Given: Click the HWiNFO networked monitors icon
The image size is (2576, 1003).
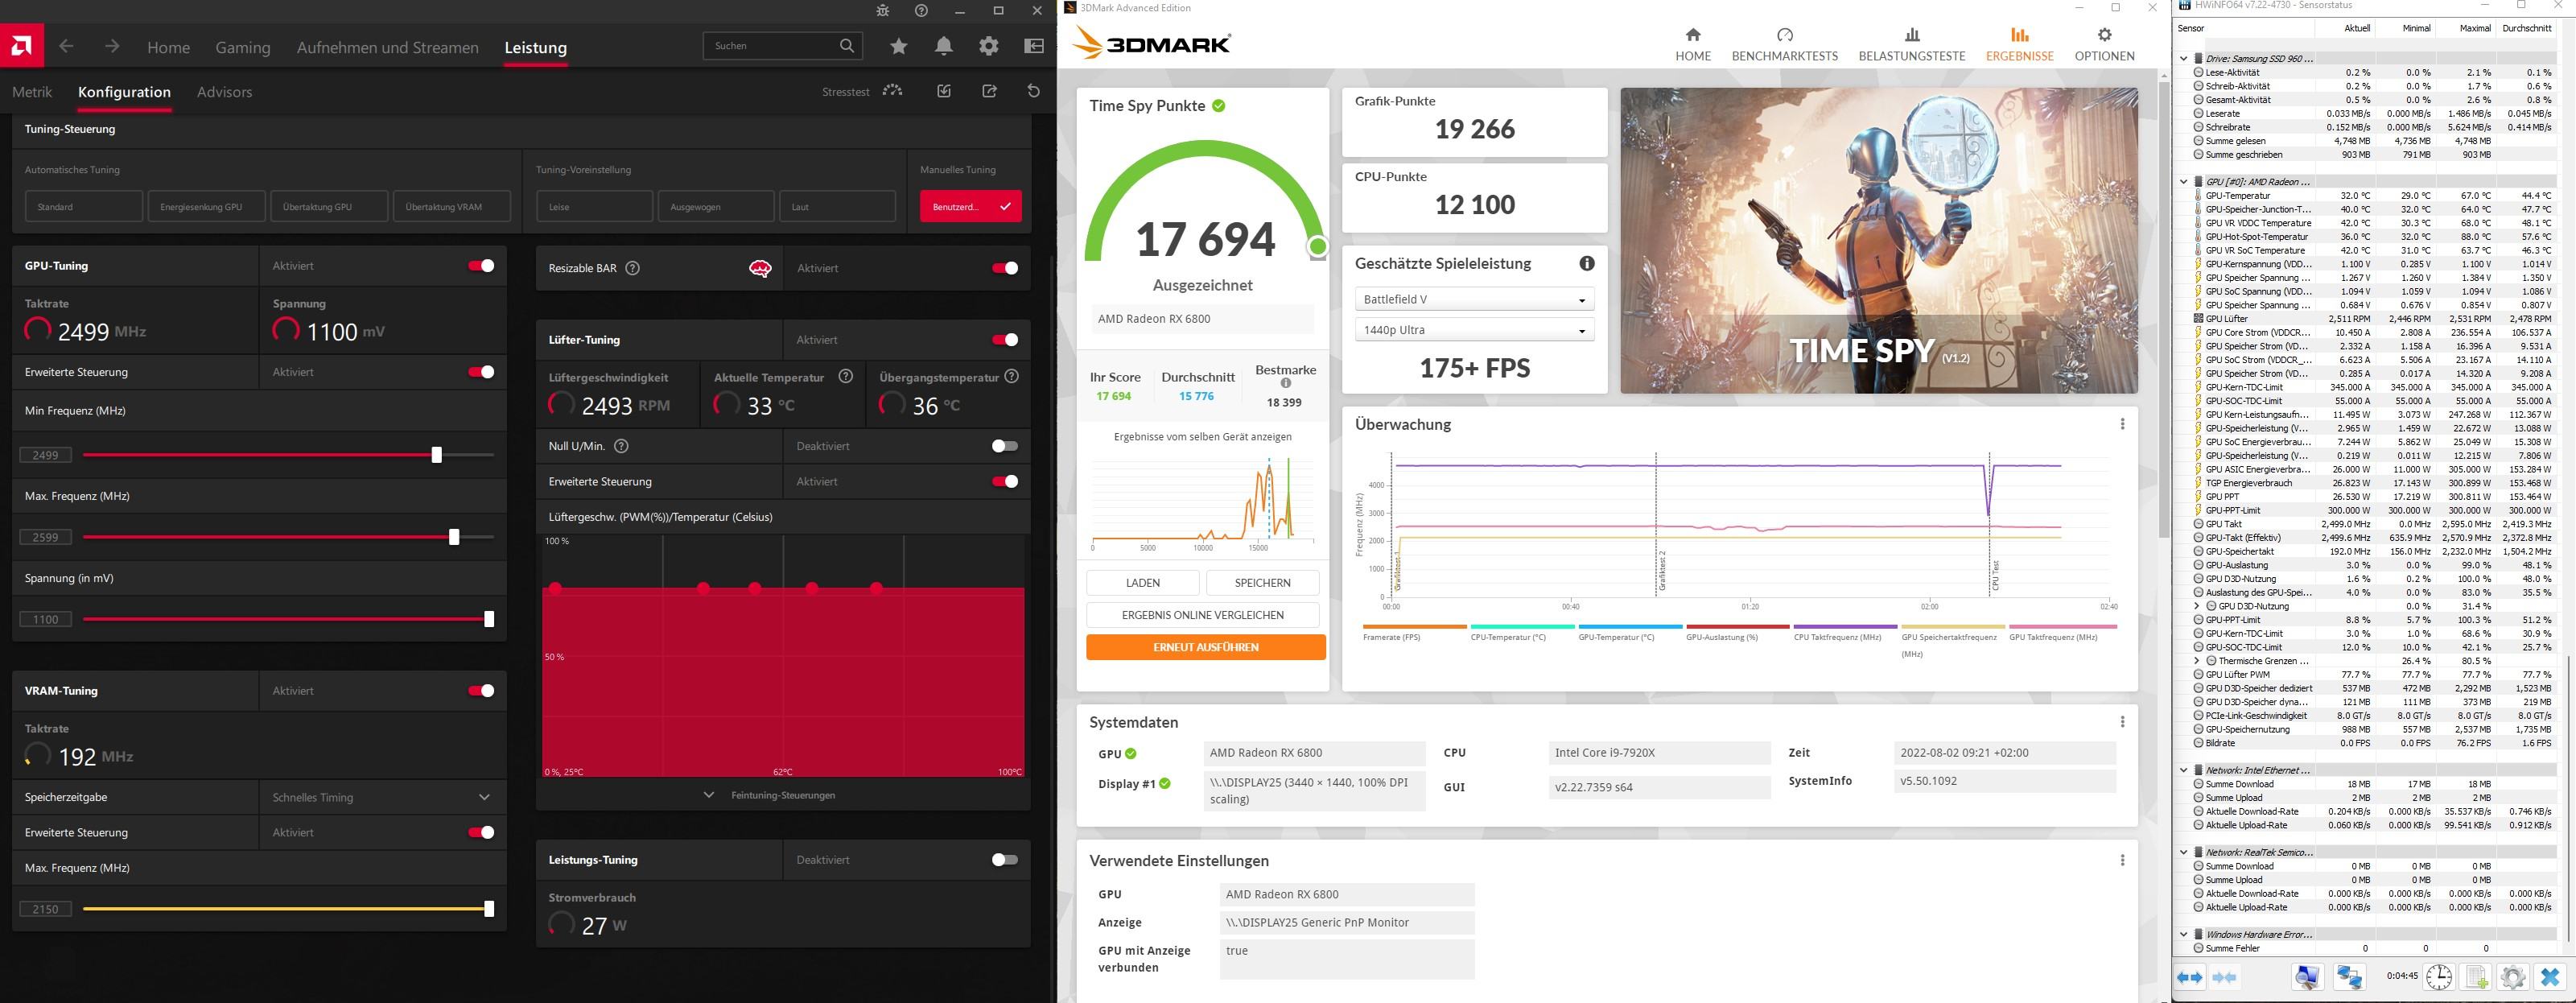Looking at the screenshot, I should [2349, 977].
